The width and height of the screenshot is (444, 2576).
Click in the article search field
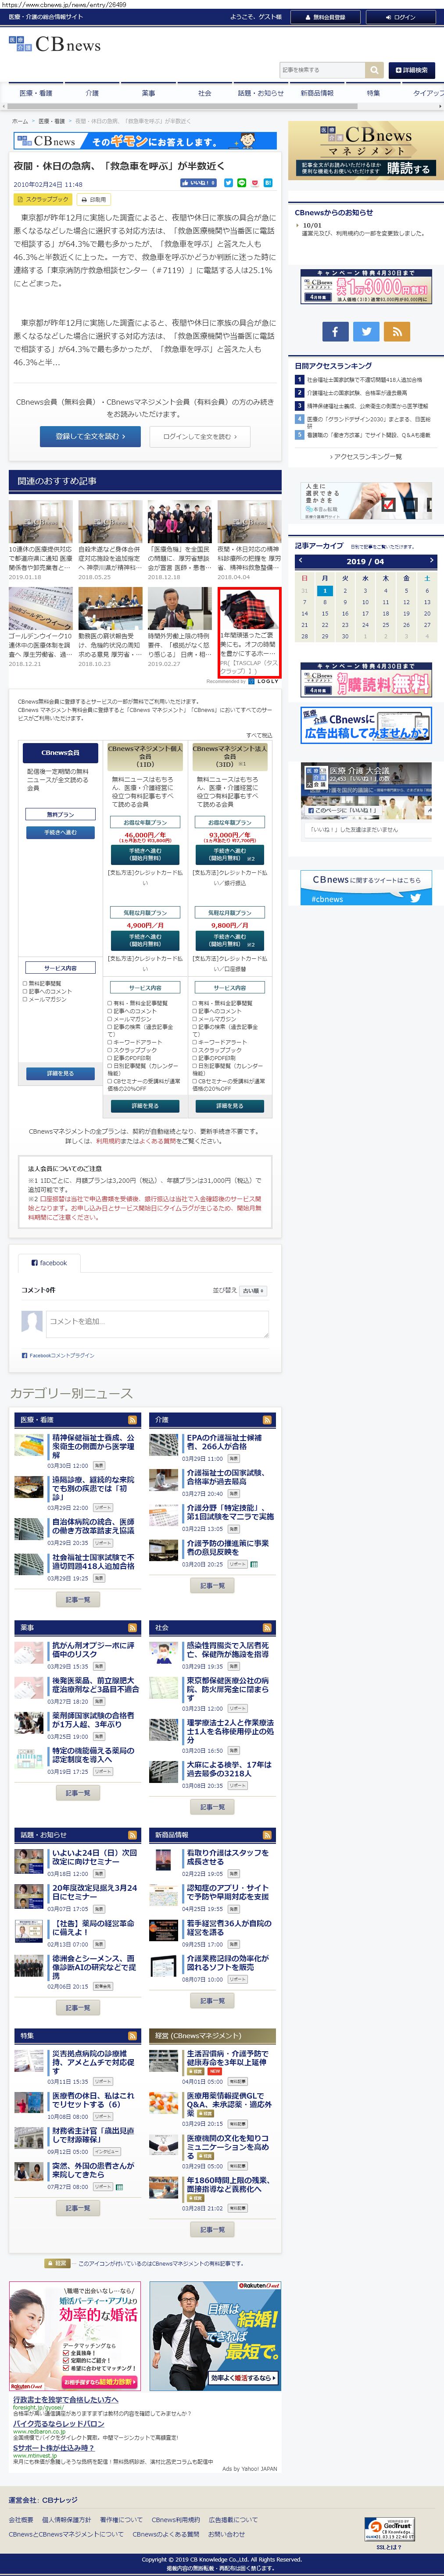322,70
